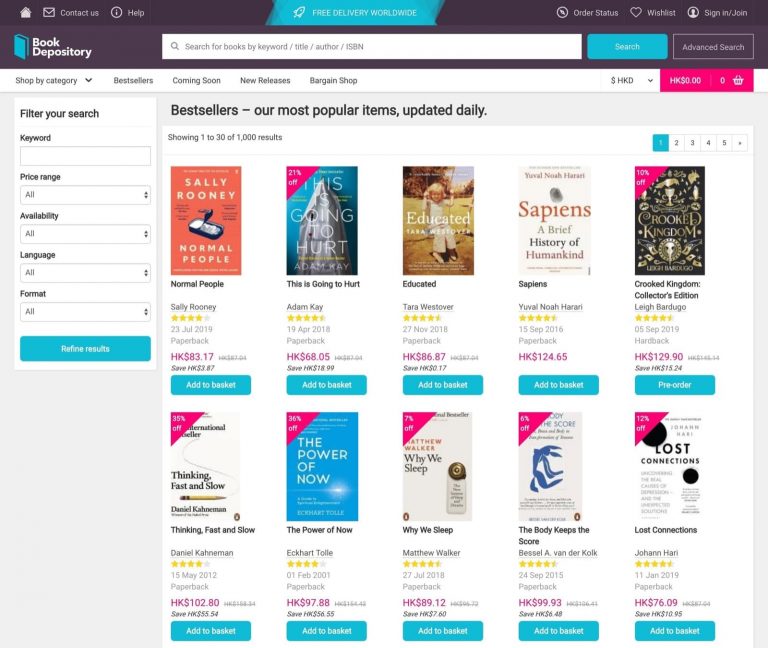Add The Body Keeps the Score to basket
The image size is (768, 648).
click(558, 631)
